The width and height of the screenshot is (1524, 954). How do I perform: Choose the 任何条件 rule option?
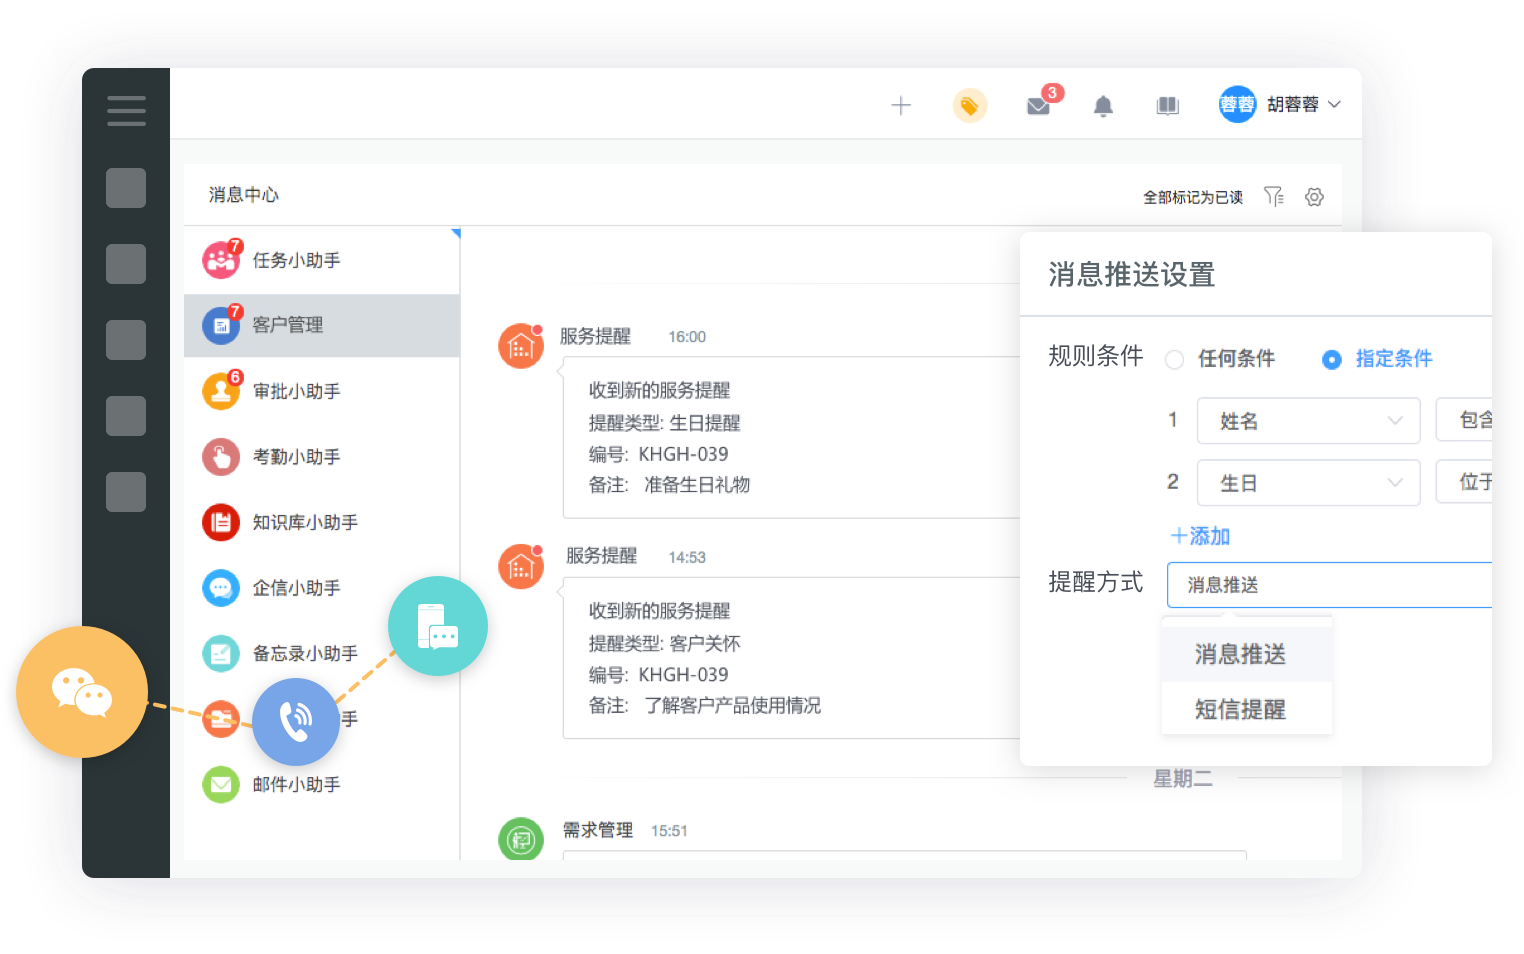(x=1174, y=358)
